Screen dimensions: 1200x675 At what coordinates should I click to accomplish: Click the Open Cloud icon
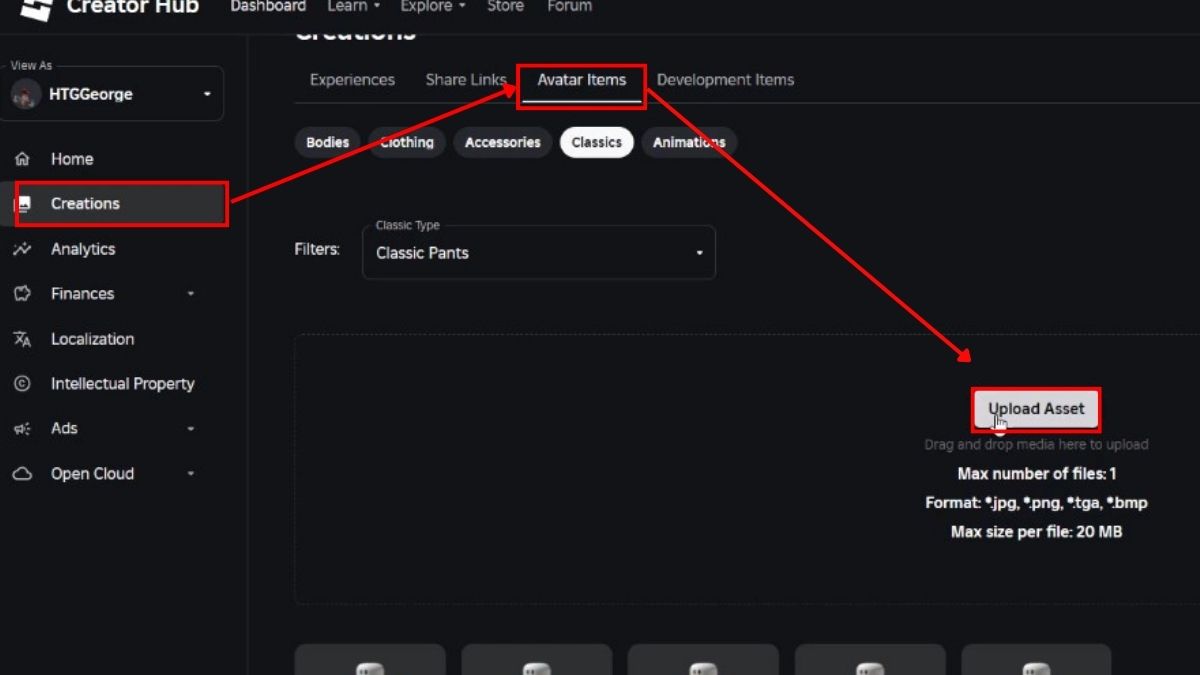tap(22, 474)
